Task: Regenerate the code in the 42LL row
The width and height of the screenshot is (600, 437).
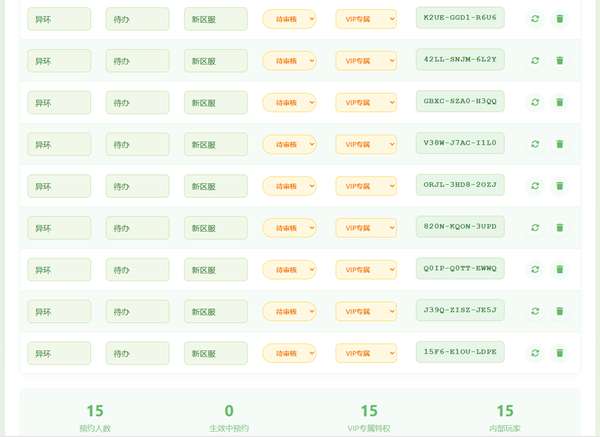Action: (535, 60)
